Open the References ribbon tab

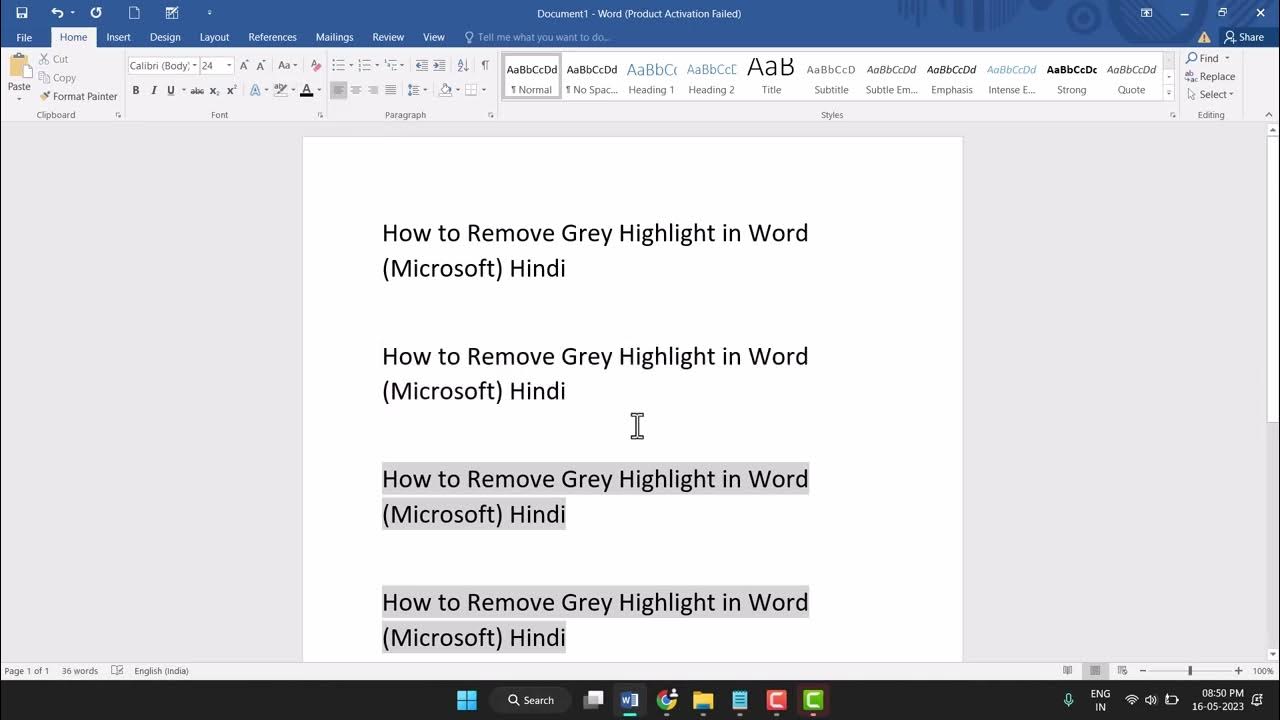[272, 37]
